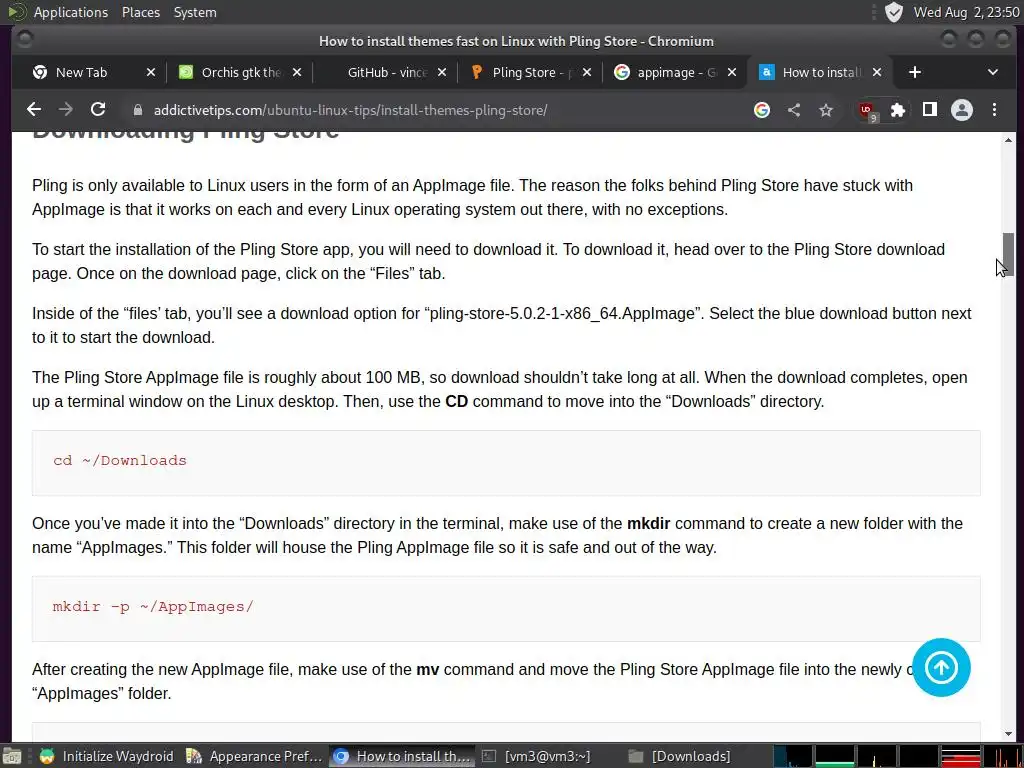
Task: Click the blue scroll-to-top arrow button
Action: 941,667
